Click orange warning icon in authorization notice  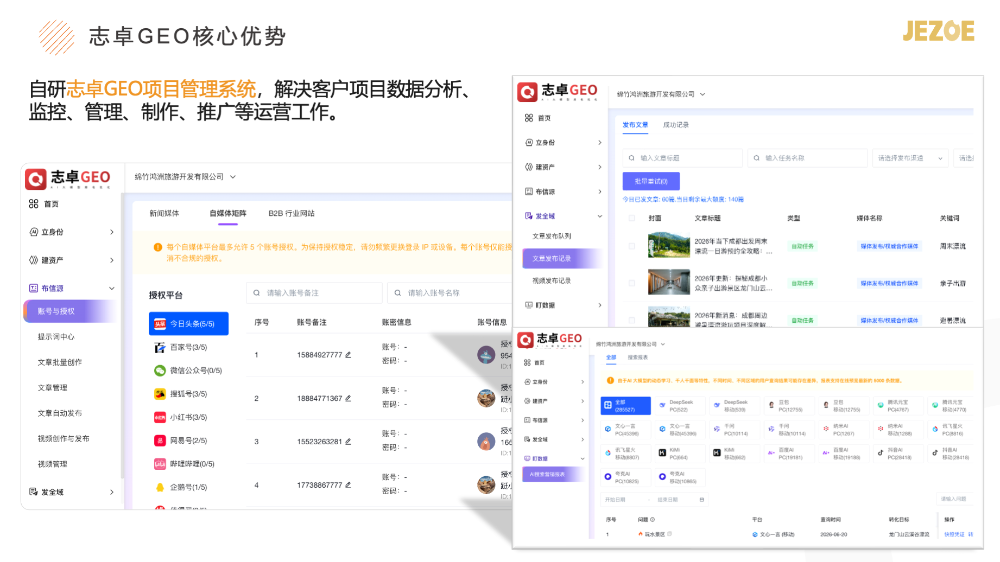pos(158,247)
